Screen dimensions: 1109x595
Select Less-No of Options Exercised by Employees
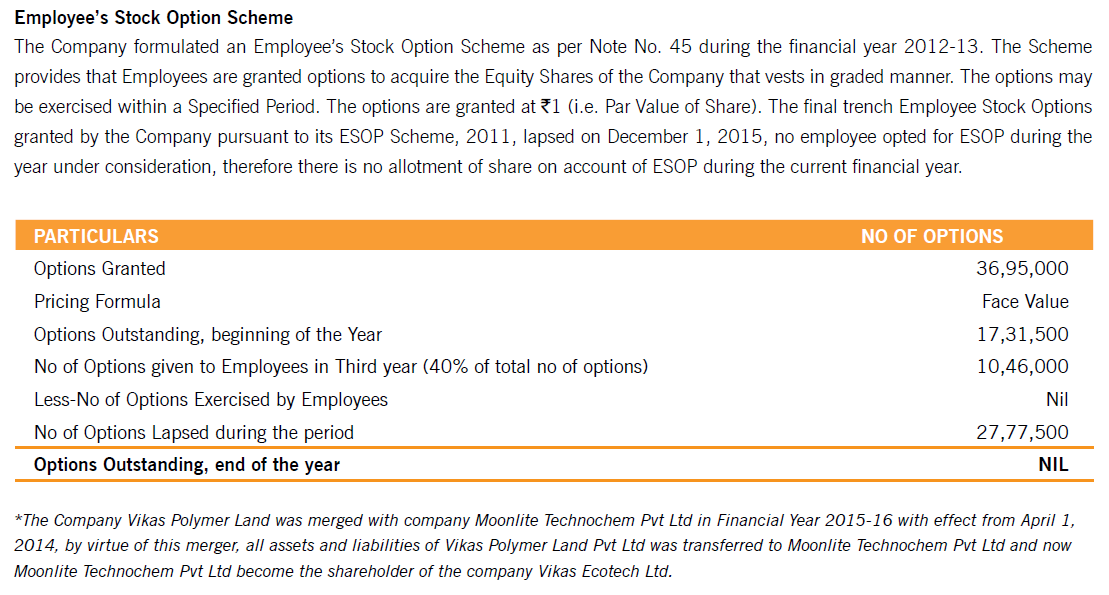click(211, 400)
